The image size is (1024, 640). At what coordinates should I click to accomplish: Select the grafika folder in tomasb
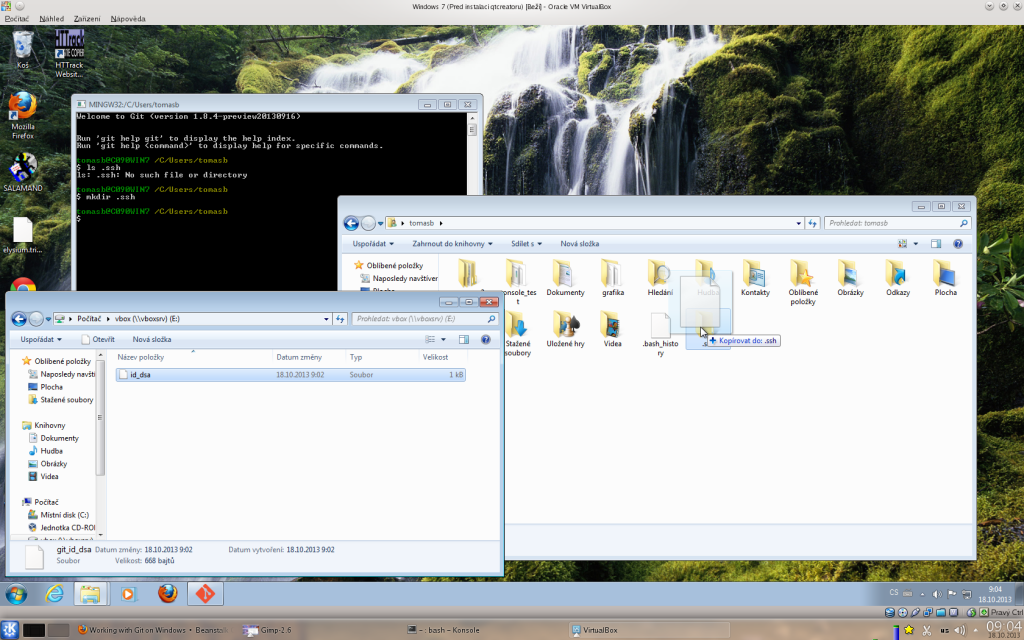click(x=613, y=278)
